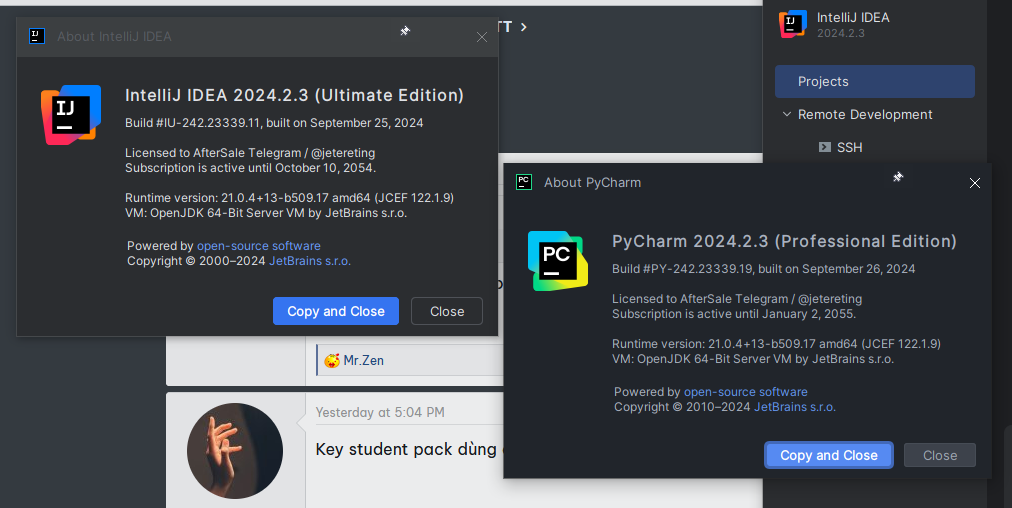Click IntelliJ IDEA icon in welcome sidebar
Screen dimensions: 1012x508
tap(793, 24)
